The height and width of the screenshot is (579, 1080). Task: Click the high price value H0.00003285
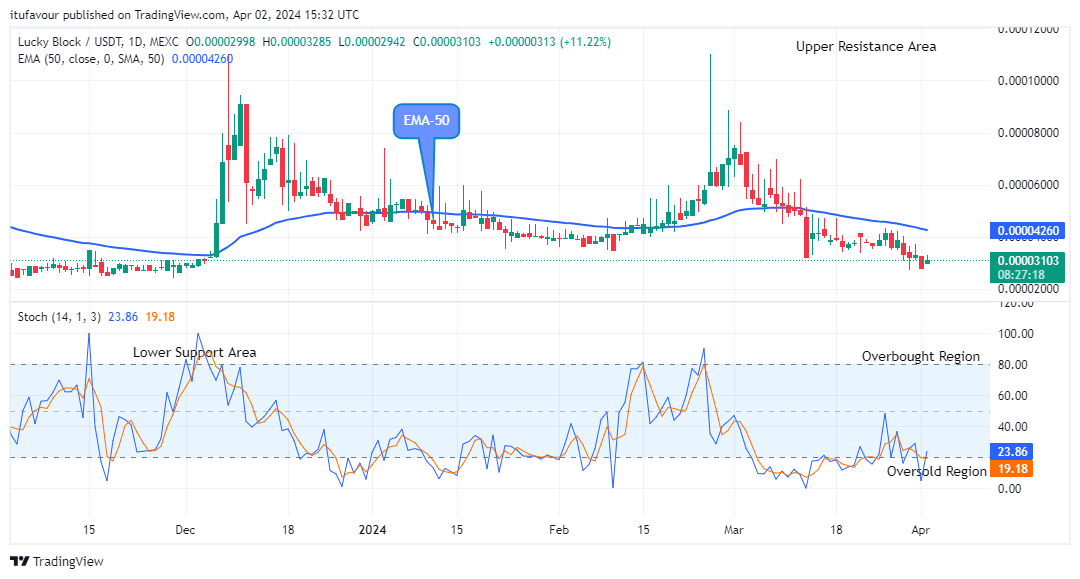(x=296, y=42)
